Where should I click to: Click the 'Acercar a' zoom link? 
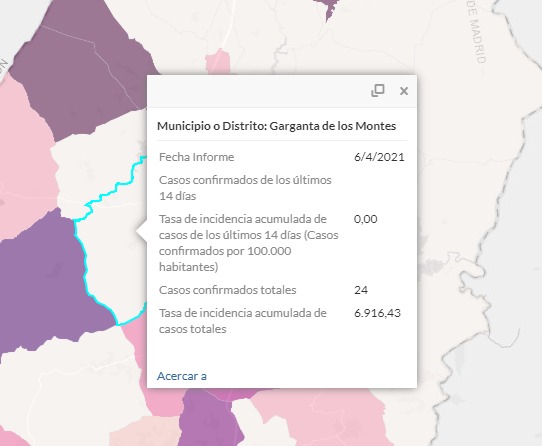click(182, 376)
